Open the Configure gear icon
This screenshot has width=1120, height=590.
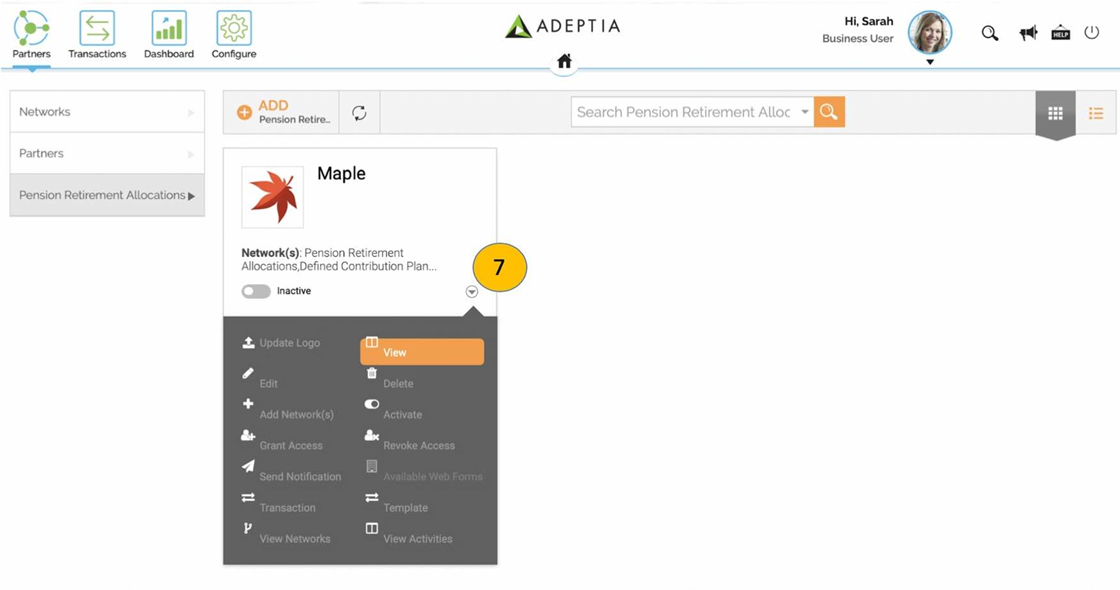[234, 29]
